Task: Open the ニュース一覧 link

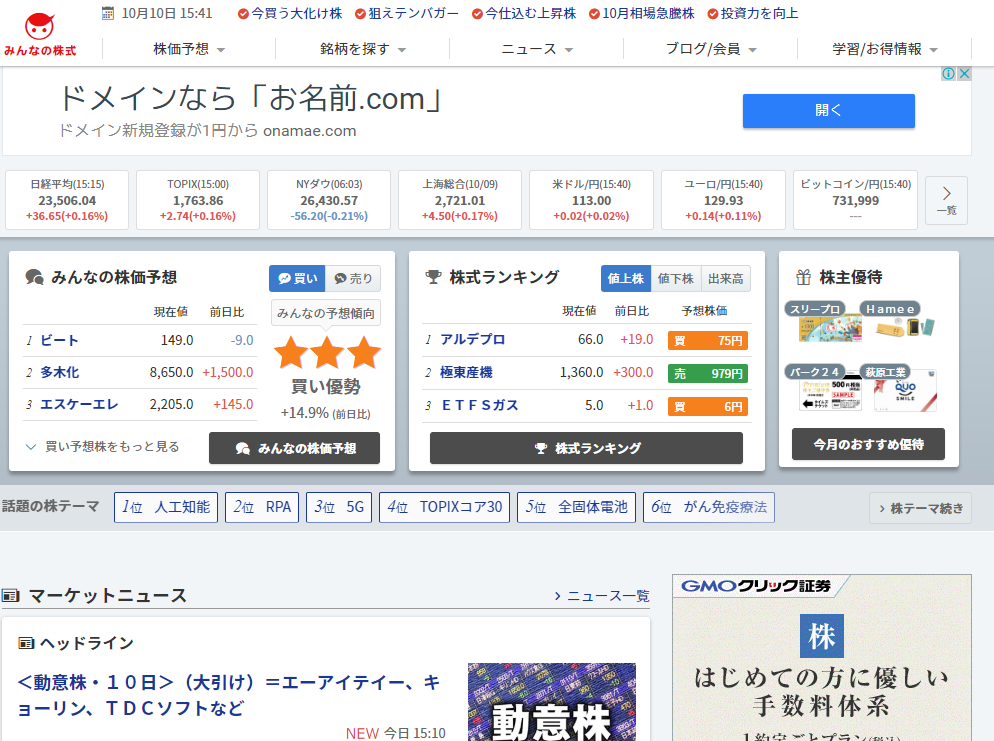Action: (601, 596)
